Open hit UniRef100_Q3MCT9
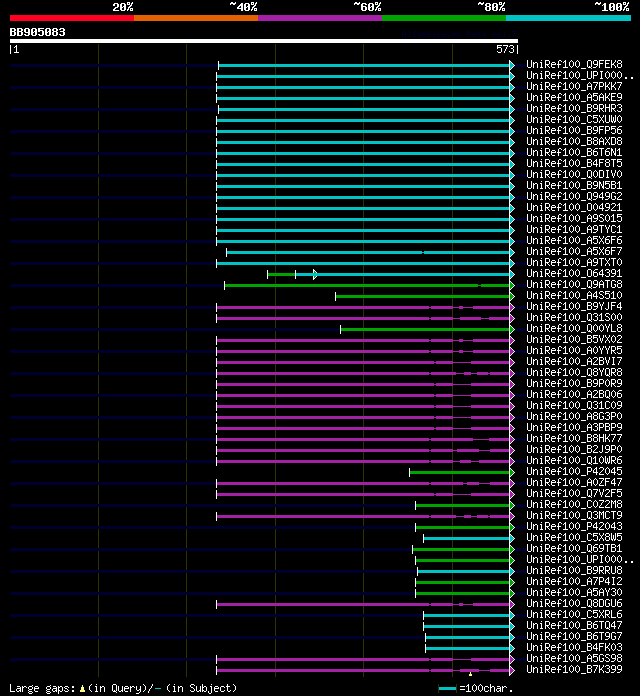Screen dimensions: 640x696 pyautogui.click(x=574, y=515)
